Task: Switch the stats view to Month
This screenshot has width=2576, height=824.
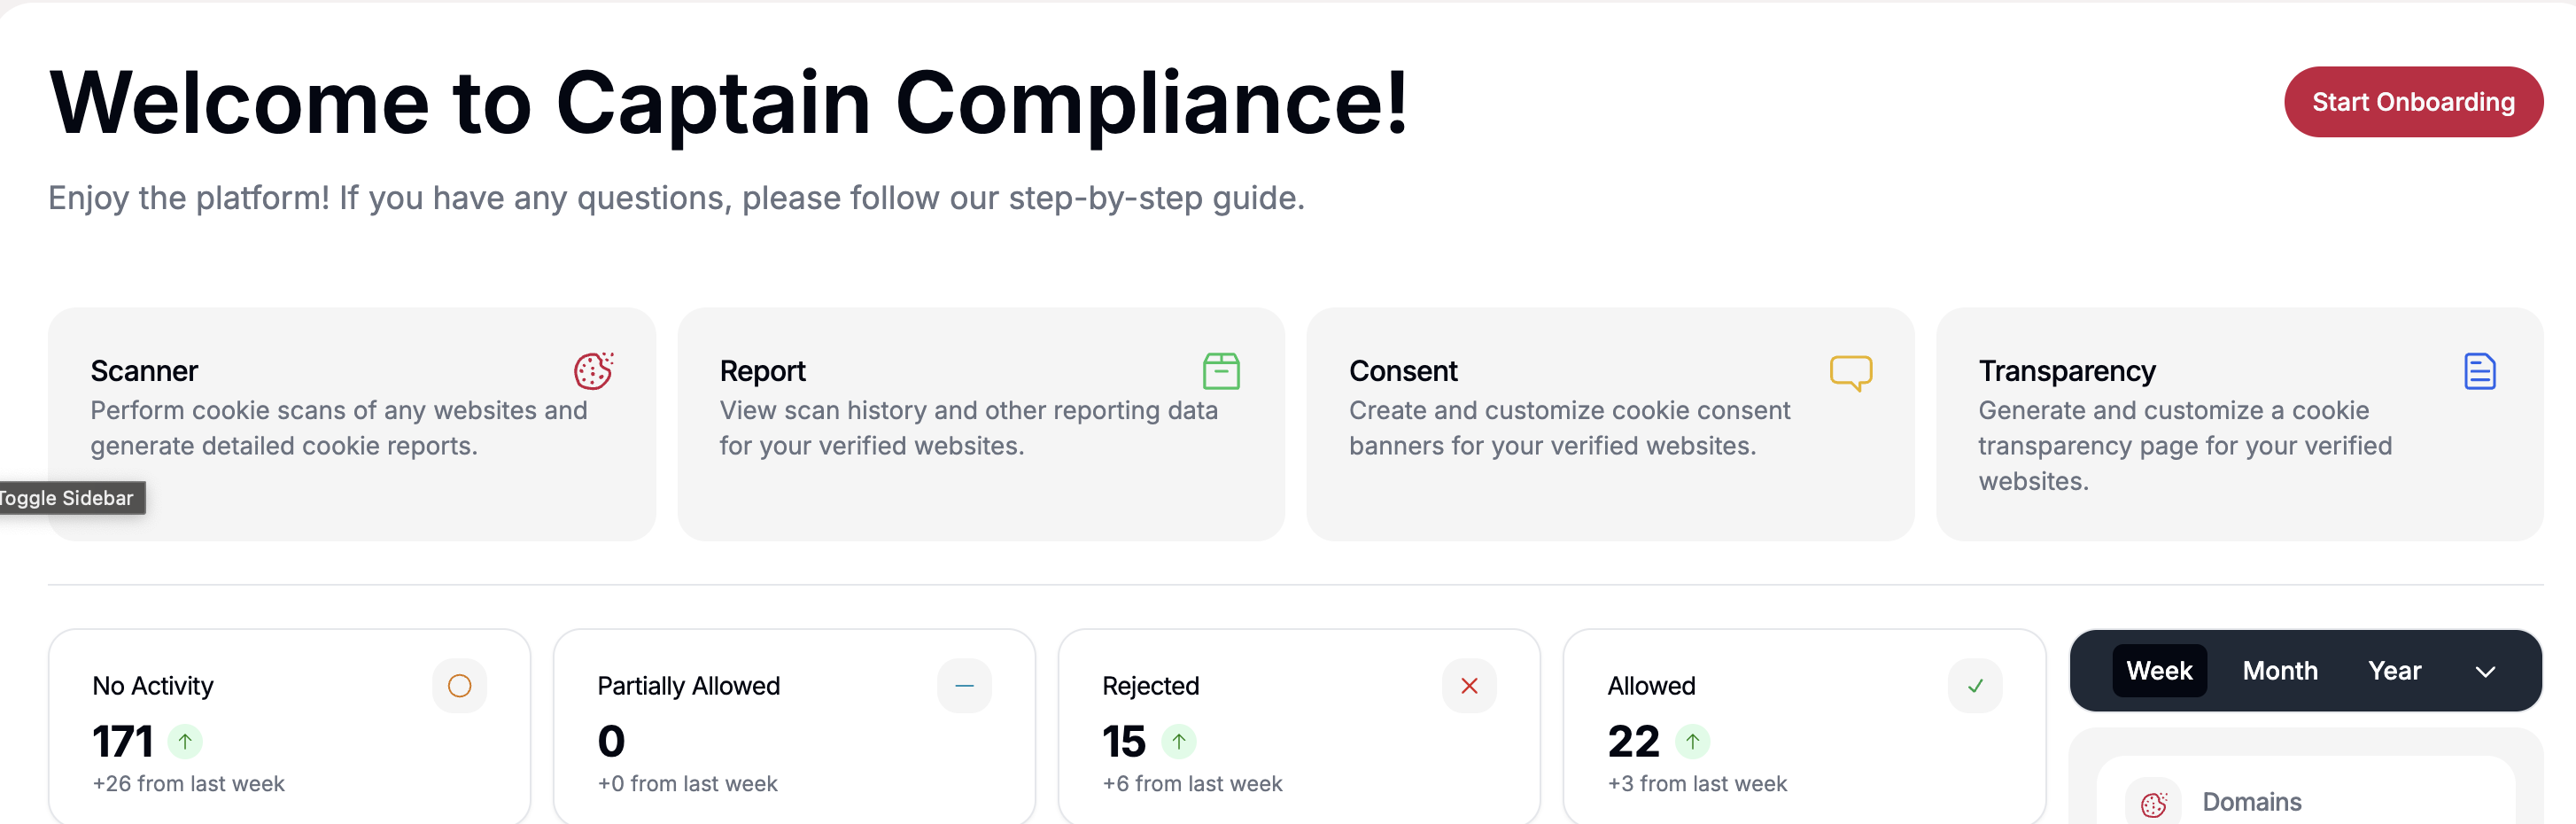Action: coord(2280,671)
